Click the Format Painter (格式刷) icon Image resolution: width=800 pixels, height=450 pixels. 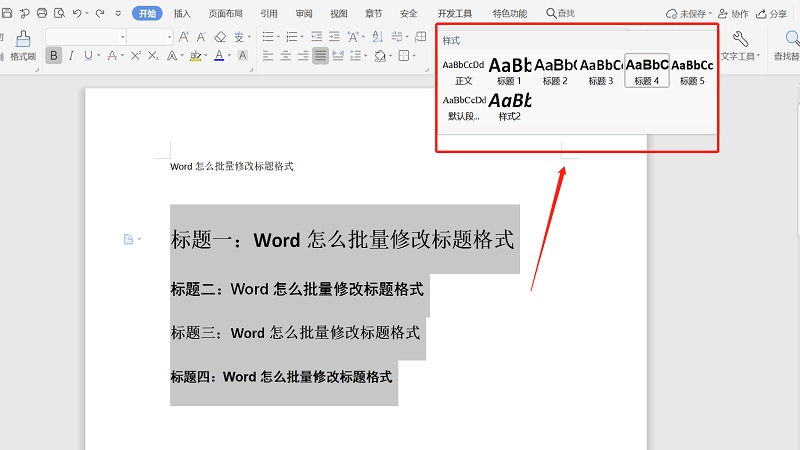click(22, 41)
